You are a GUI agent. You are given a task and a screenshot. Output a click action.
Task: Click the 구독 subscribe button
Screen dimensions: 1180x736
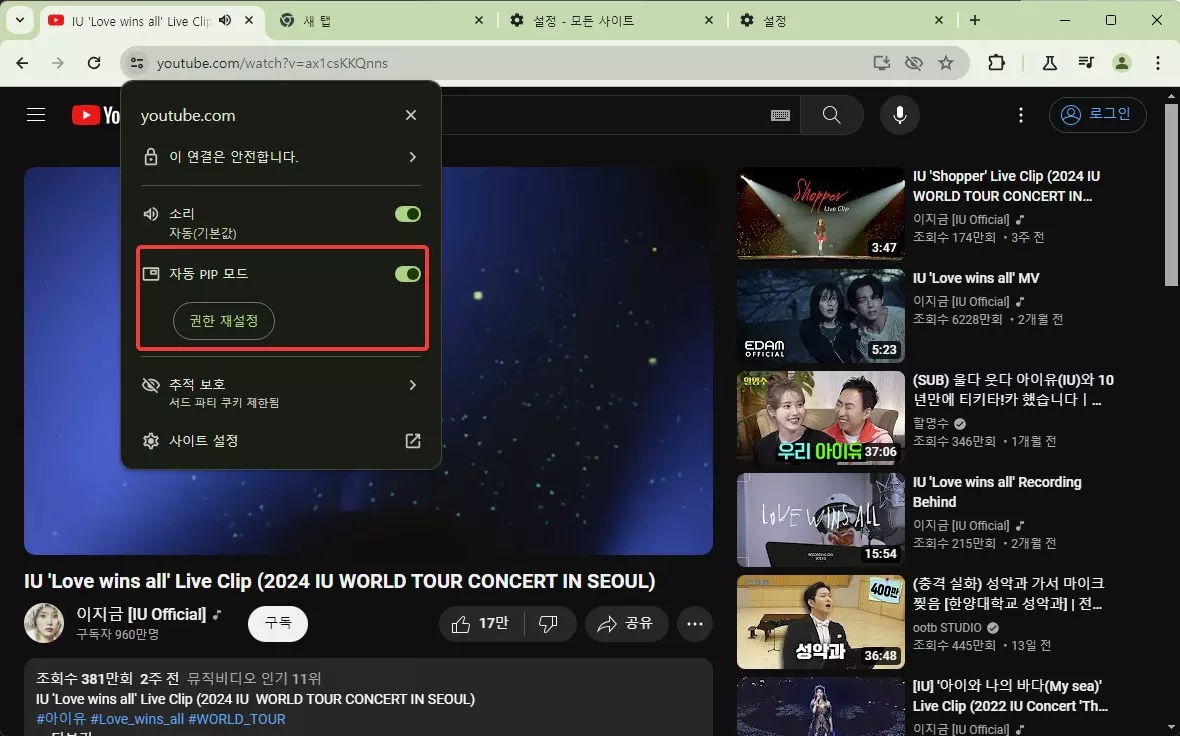coord(277,623)
